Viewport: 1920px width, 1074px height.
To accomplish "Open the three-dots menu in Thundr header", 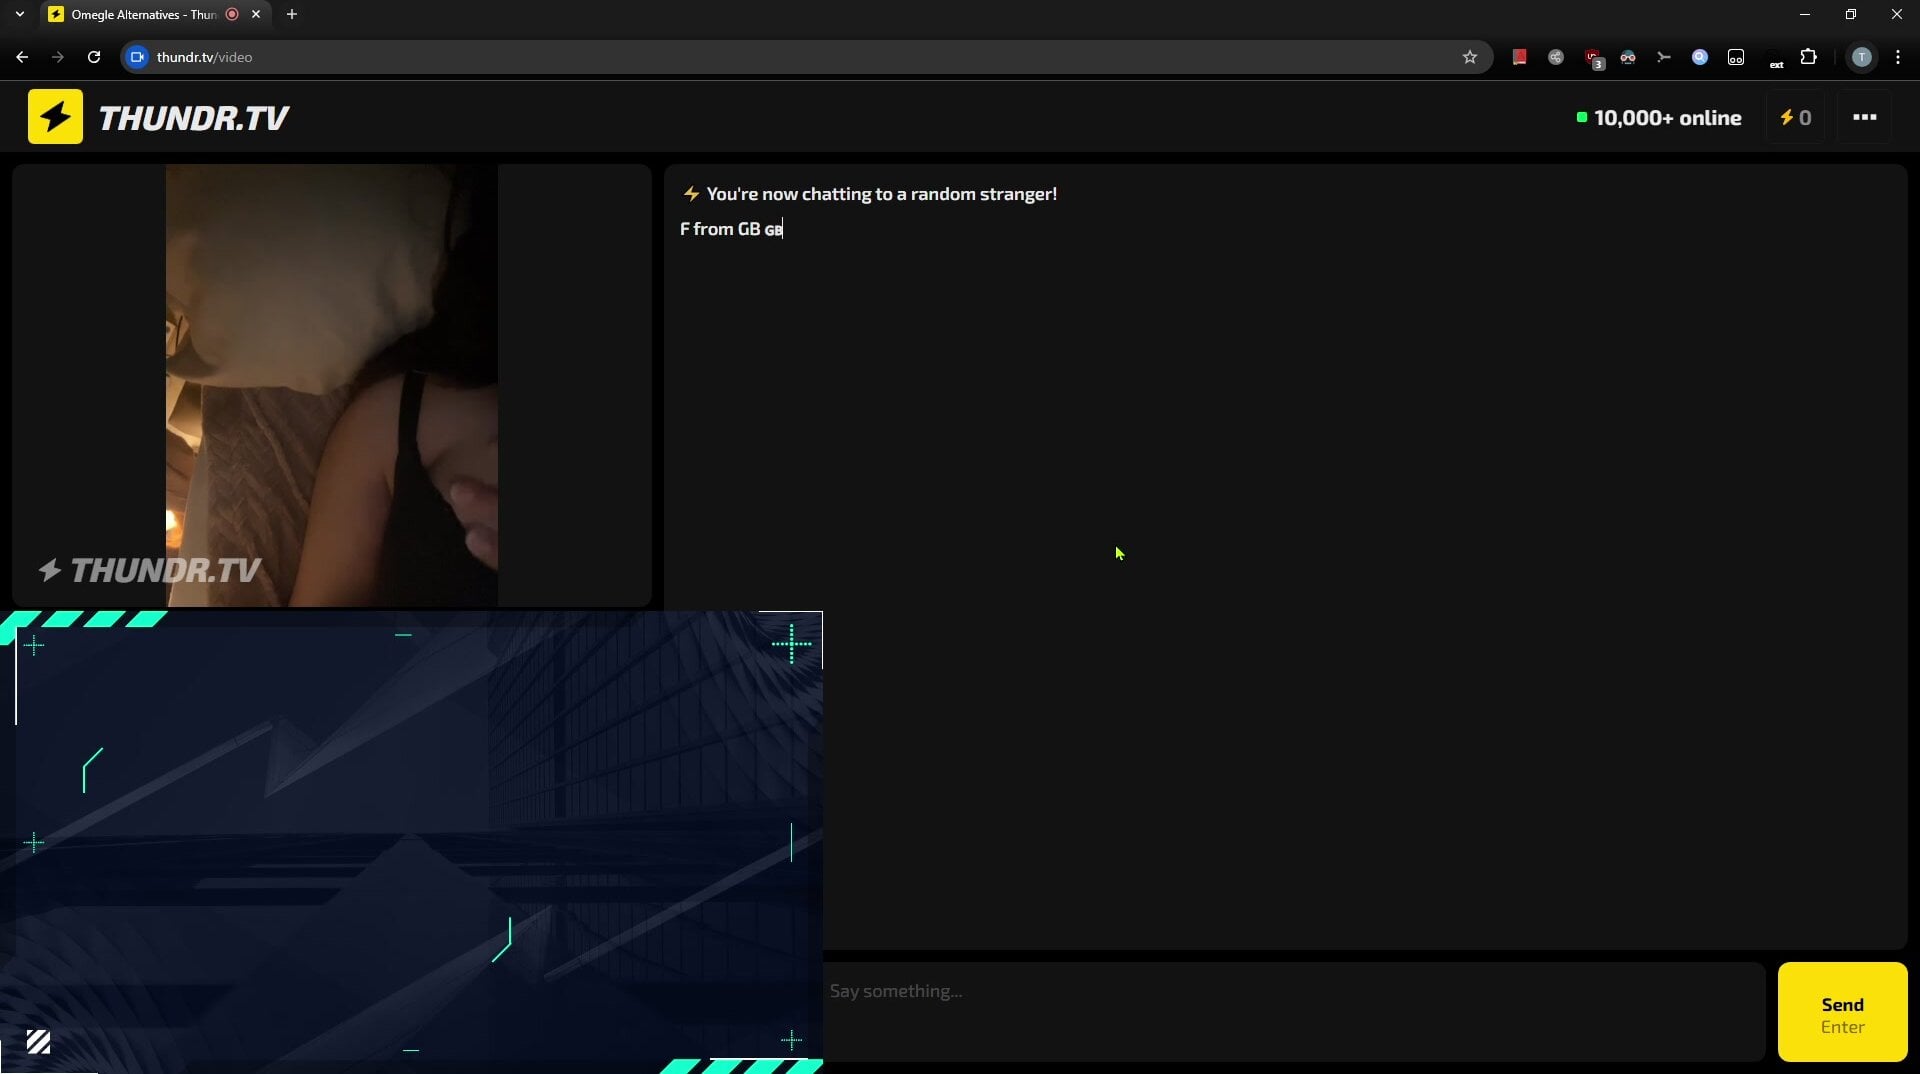I will (x=1864, y=117).
